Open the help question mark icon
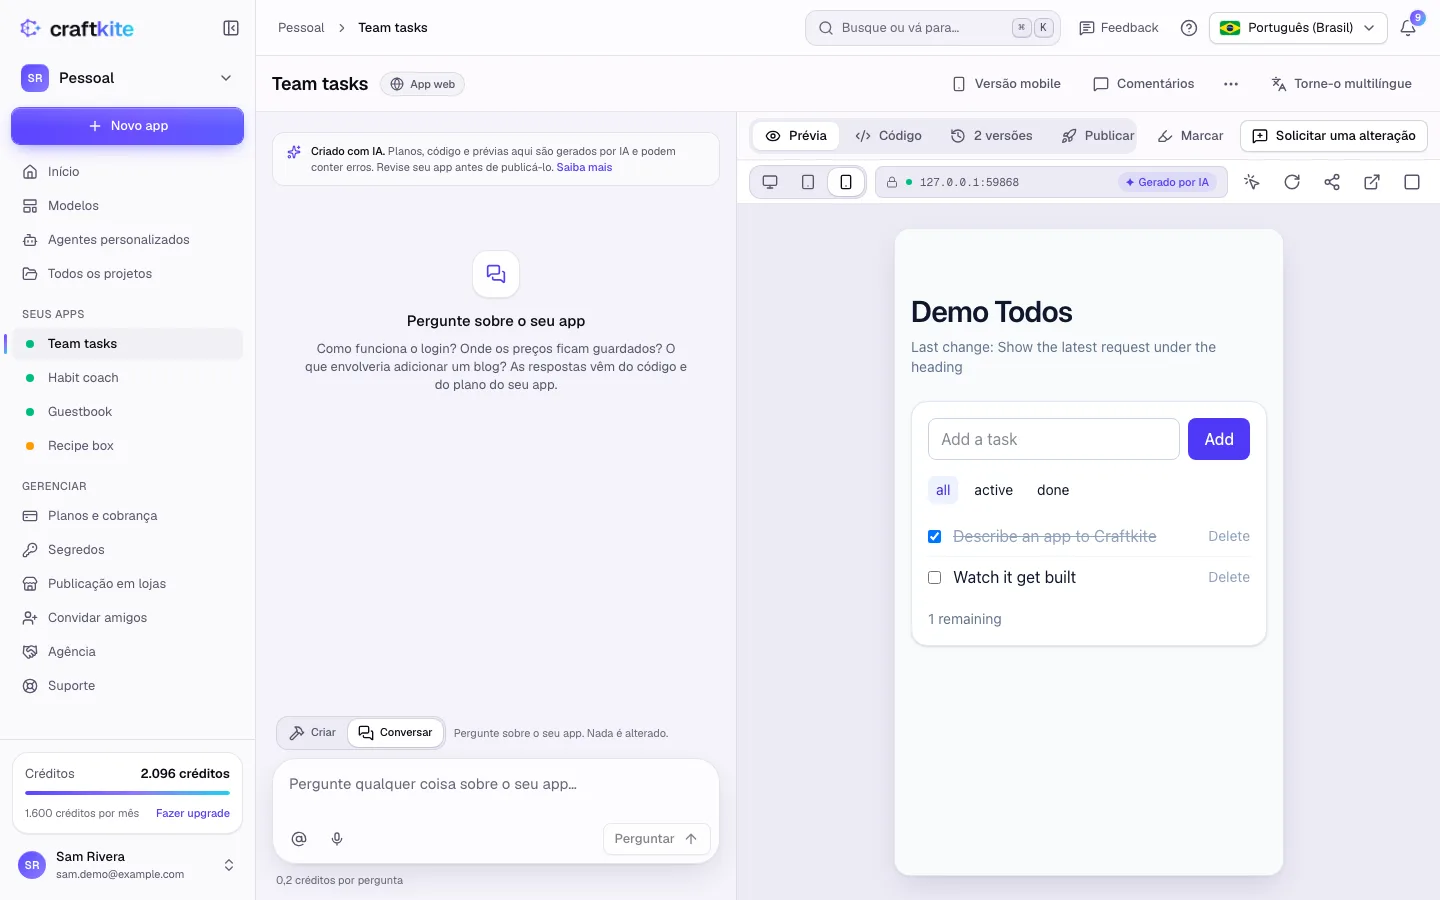The width and height of the screenshot is (1440, 900). 1189,28
